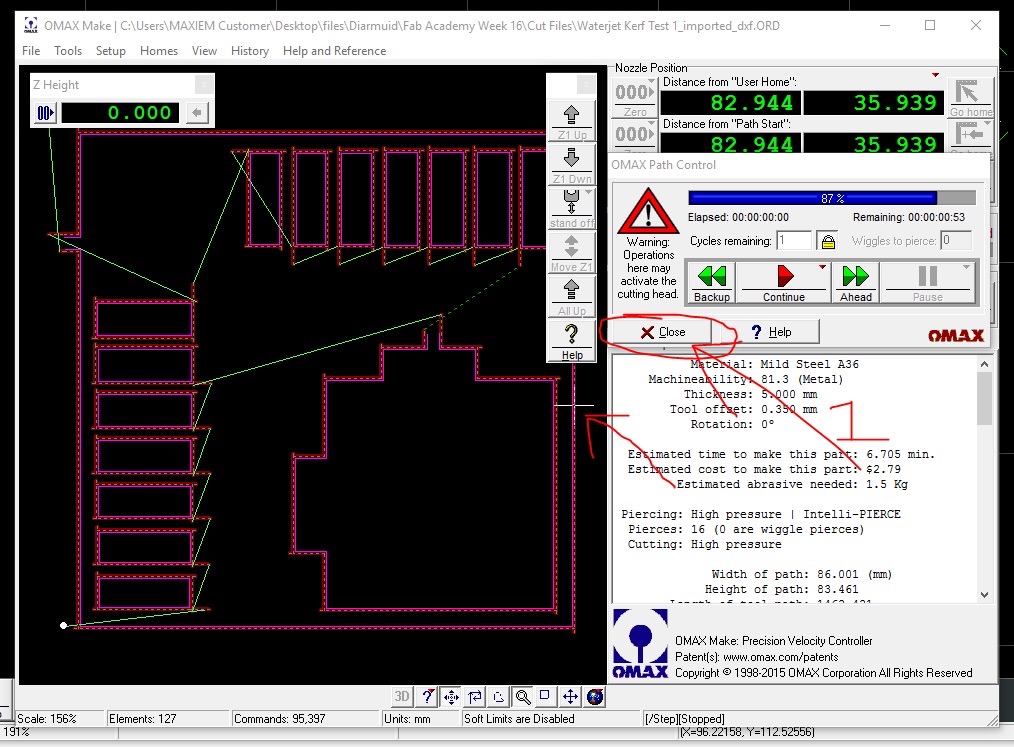Open Help in the Z-axis toolbar
Image resolution: width=1014 pixels, height=747 pixels.
(x=571, y=341)
